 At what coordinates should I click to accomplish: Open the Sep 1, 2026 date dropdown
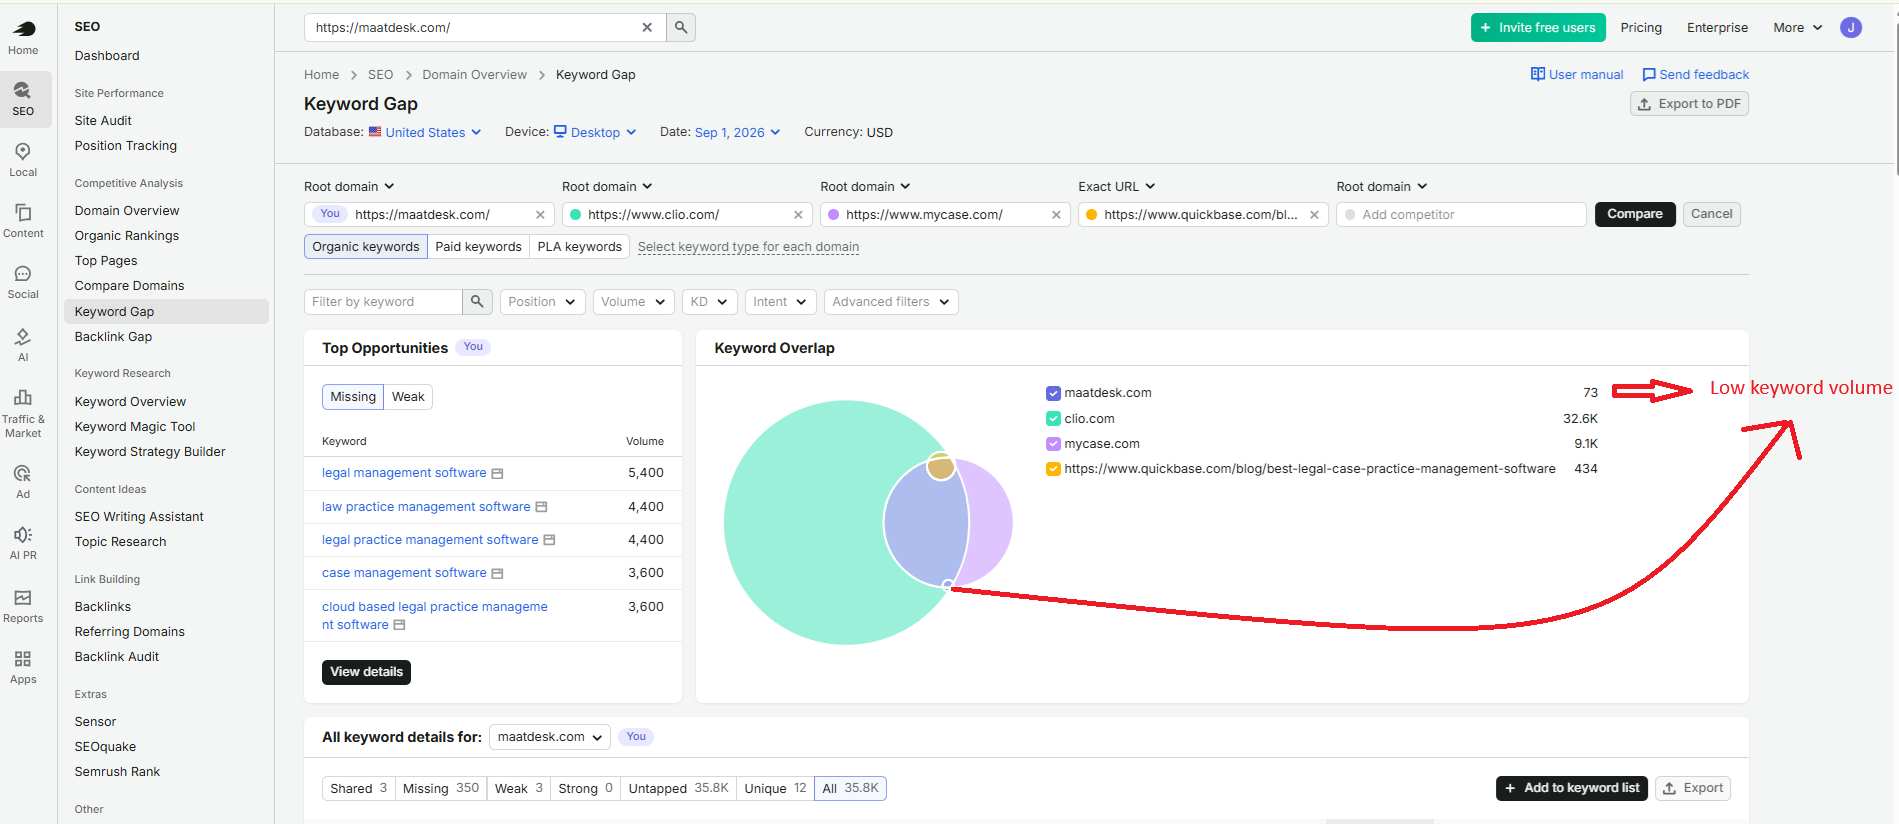pyautogui.click(x=737, y=132)
